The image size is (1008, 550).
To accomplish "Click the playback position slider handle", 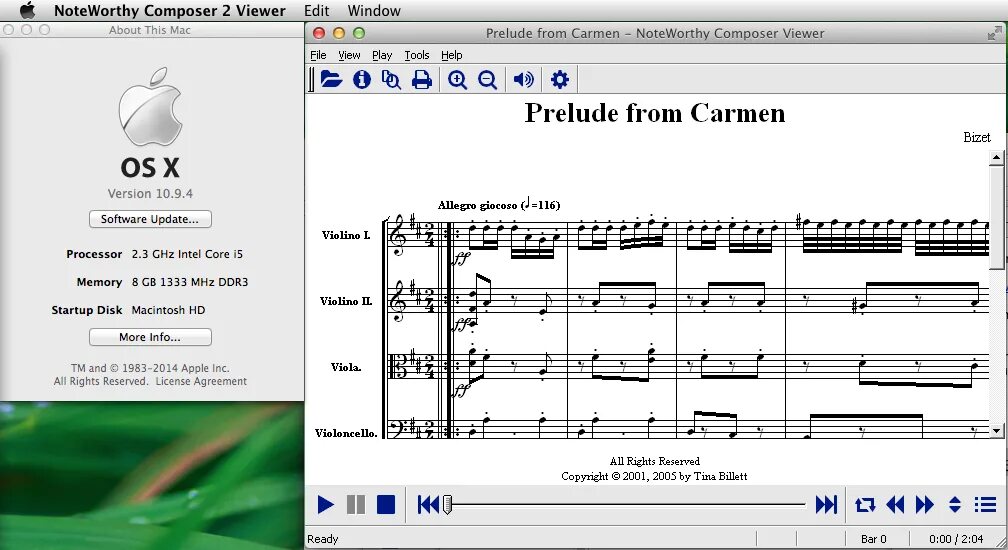I will [x=447, y=504].
